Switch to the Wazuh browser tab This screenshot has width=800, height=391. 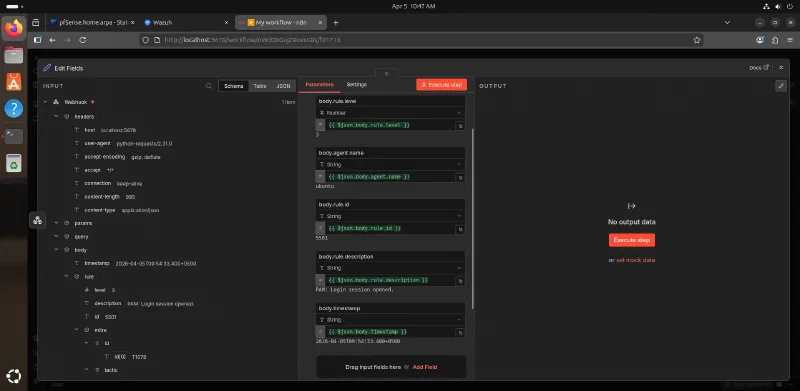186,22
